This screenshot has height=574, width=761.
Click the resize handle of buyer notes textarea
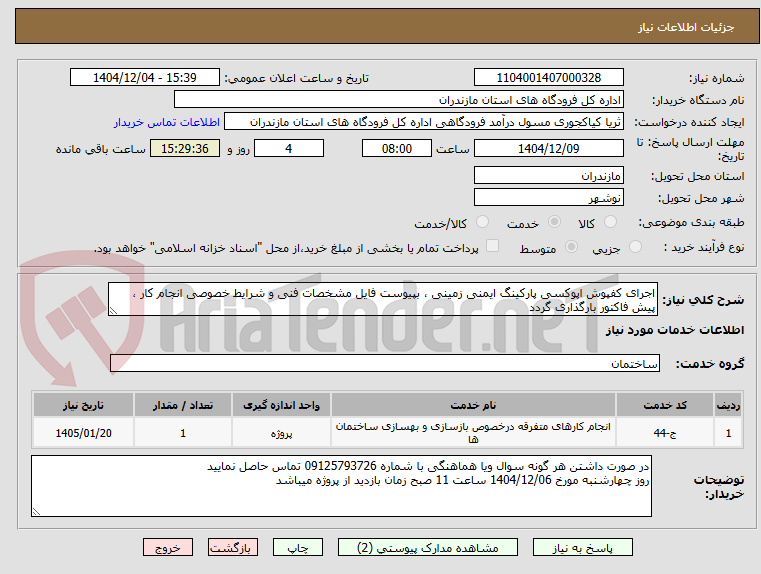[36, 511]
